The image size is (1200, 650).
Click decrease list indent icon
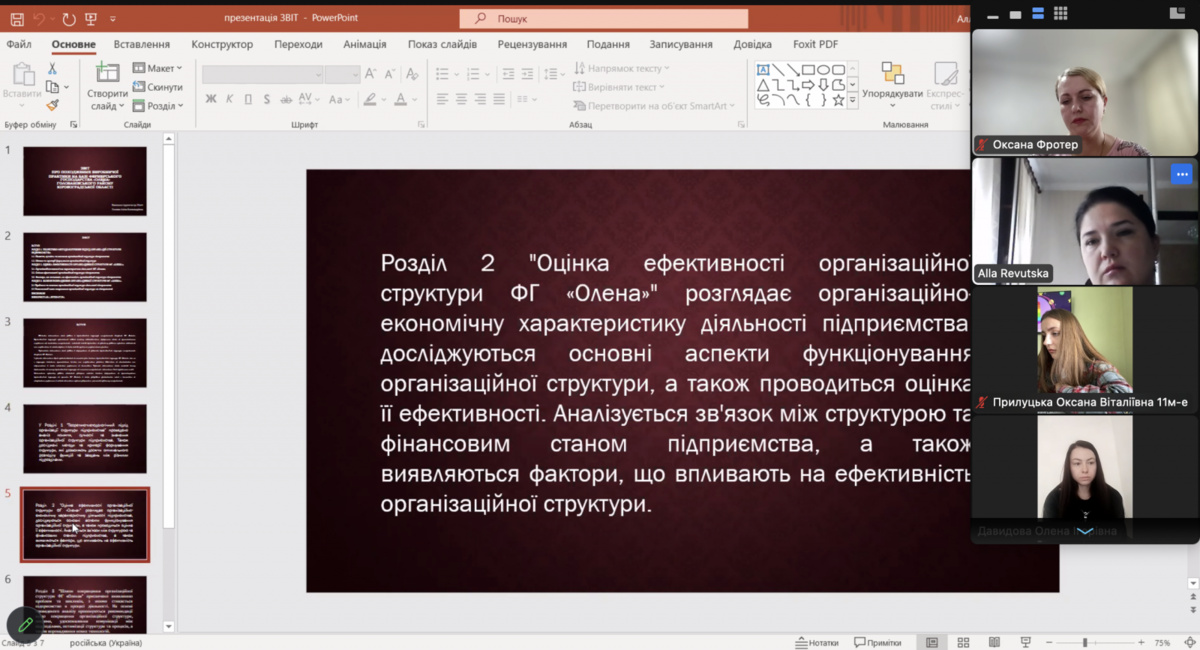click(x=508, y=73)
